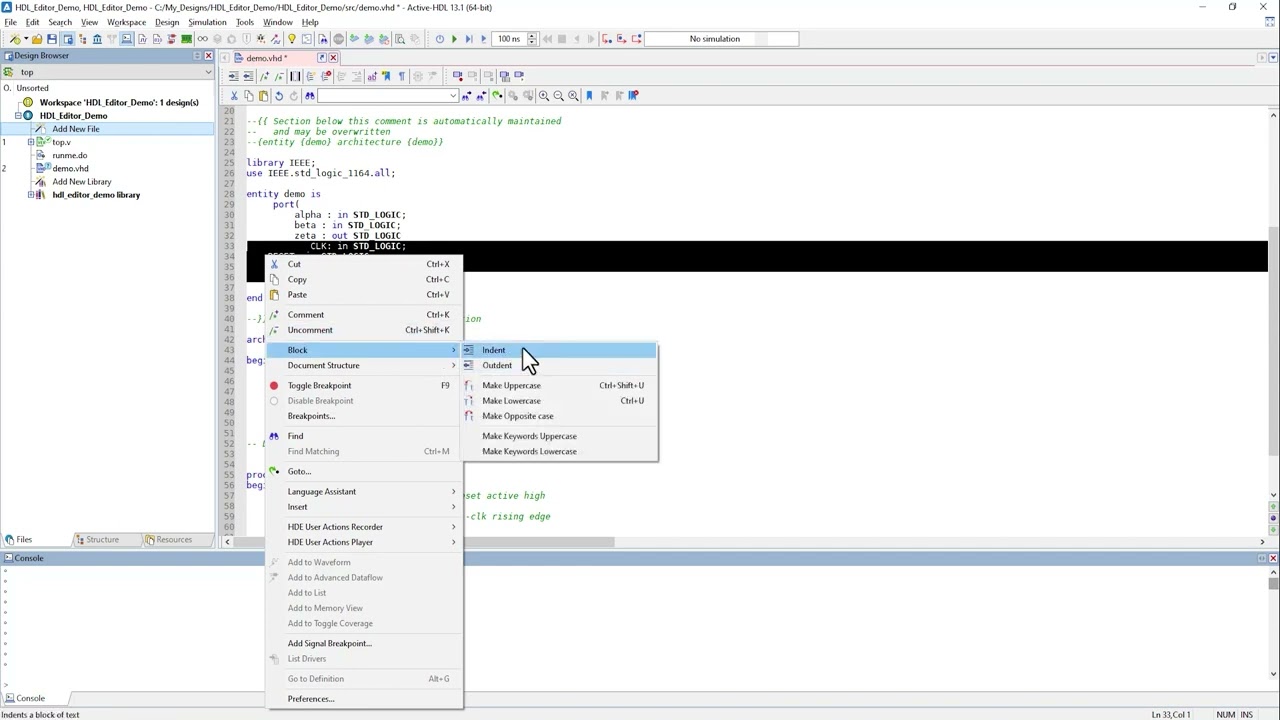Click the show paragraph marks icon
This screenshot has width=1280, height=720.
coord(401,76)
